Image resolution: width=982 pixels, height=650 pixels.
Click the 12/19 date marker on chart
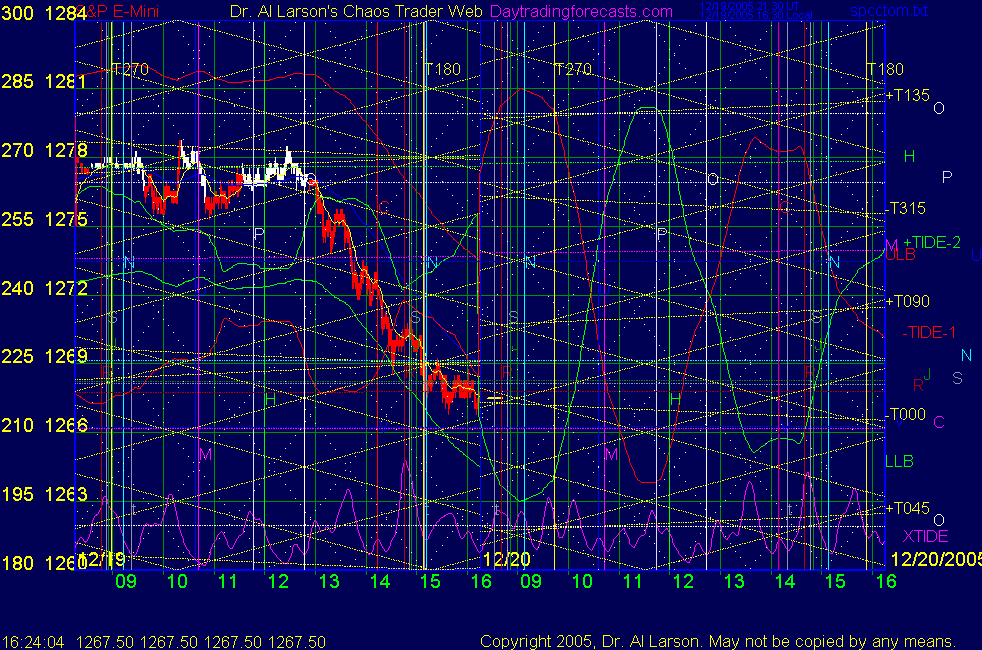click(x=101, y=559)
